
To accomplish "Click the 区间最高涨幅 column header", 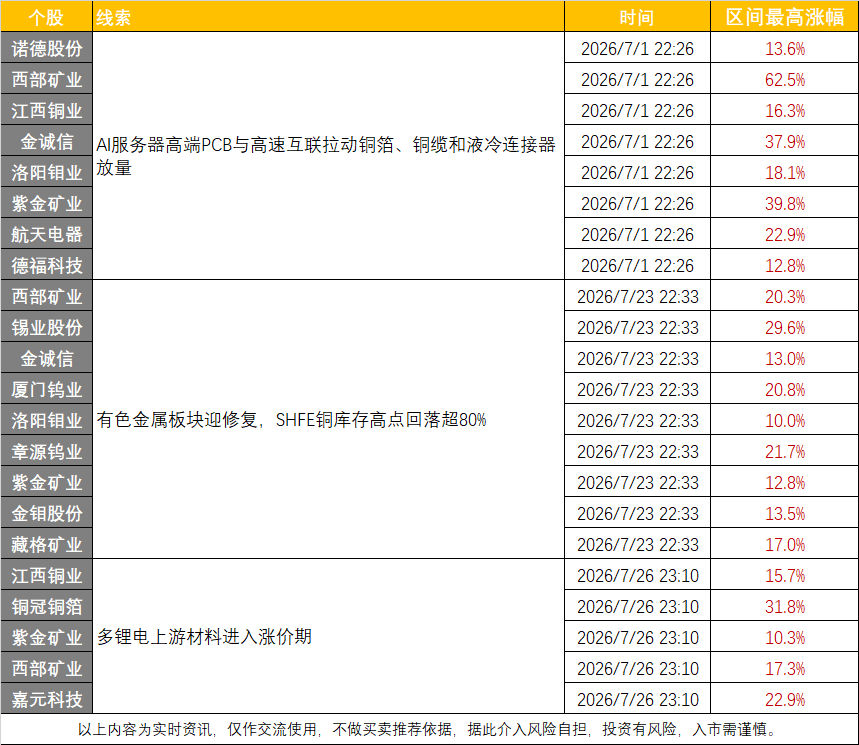I will [784, 17].
